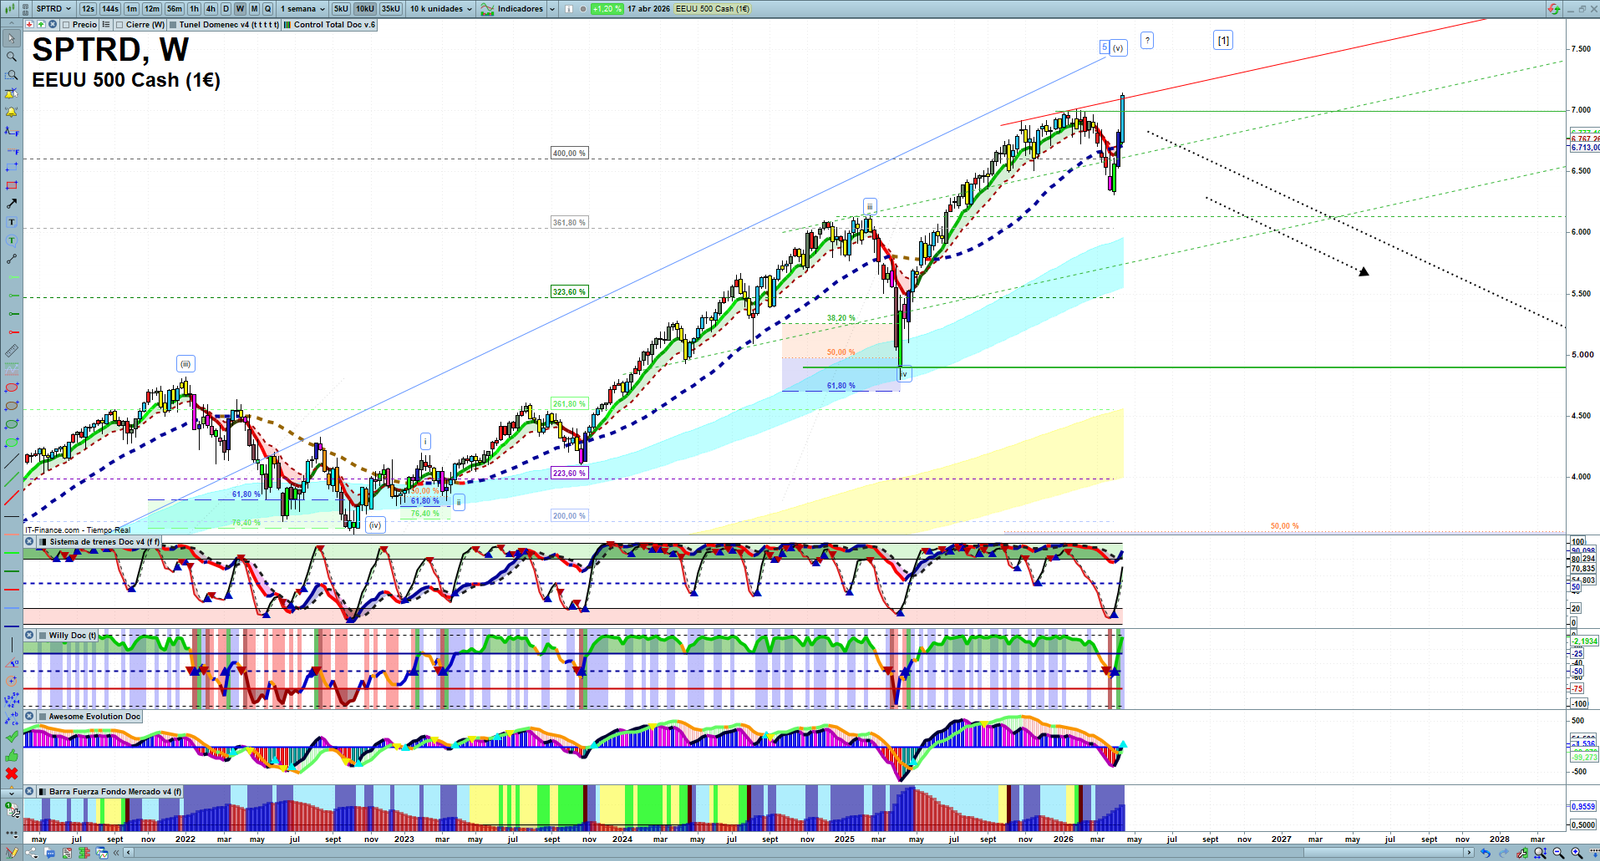Select the segment line tool
This screenshot has height=861, width=1600.
11,259
